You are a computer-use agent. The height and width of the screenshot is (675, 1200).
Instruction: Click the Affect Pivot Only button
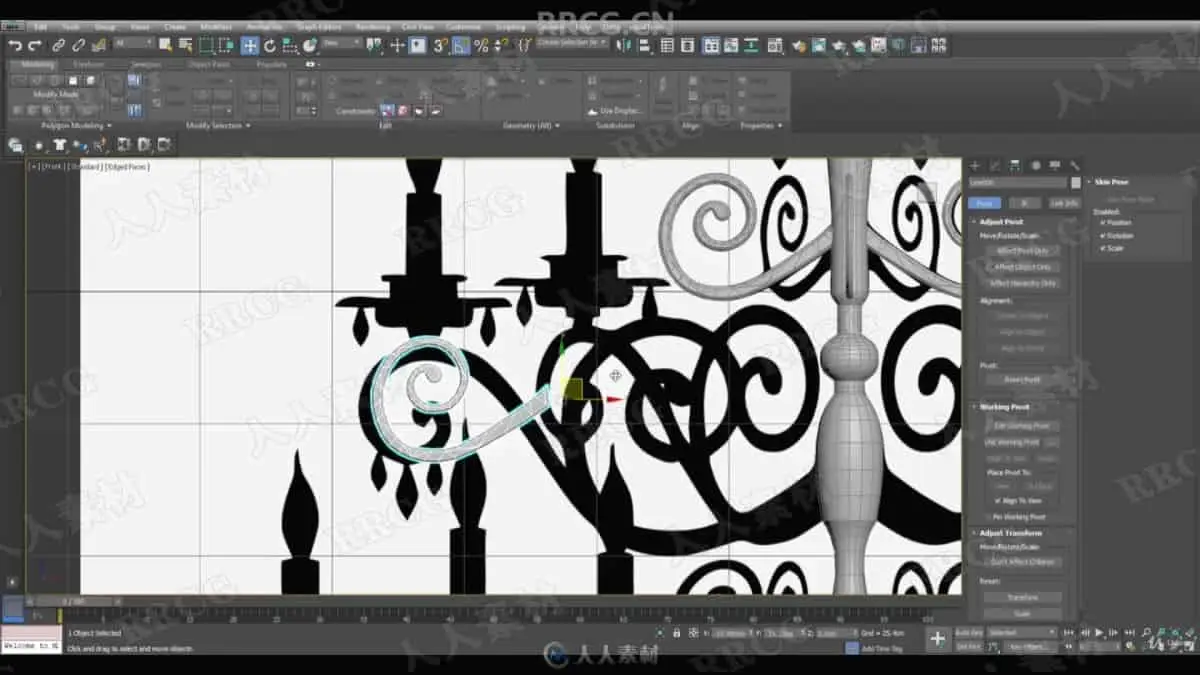[x=1022, y=251]
